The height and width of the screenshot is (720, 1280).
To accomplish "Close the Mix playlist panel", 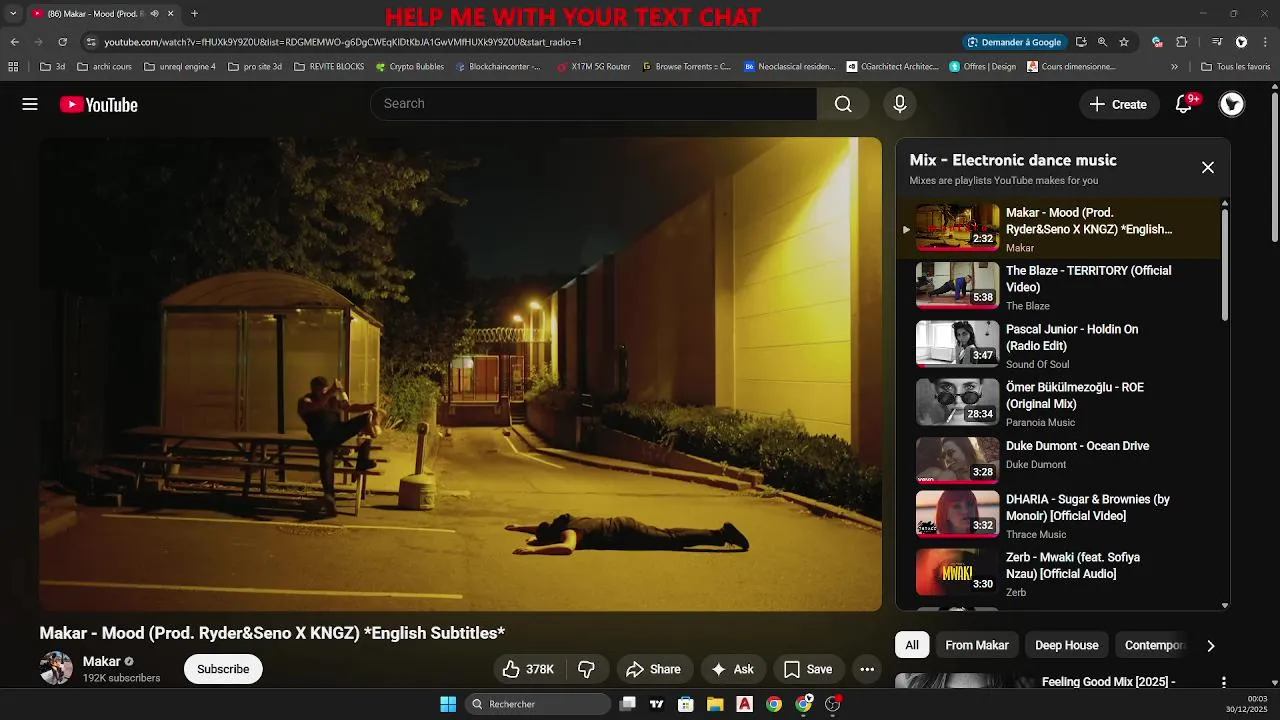I will pos(1208,167).
